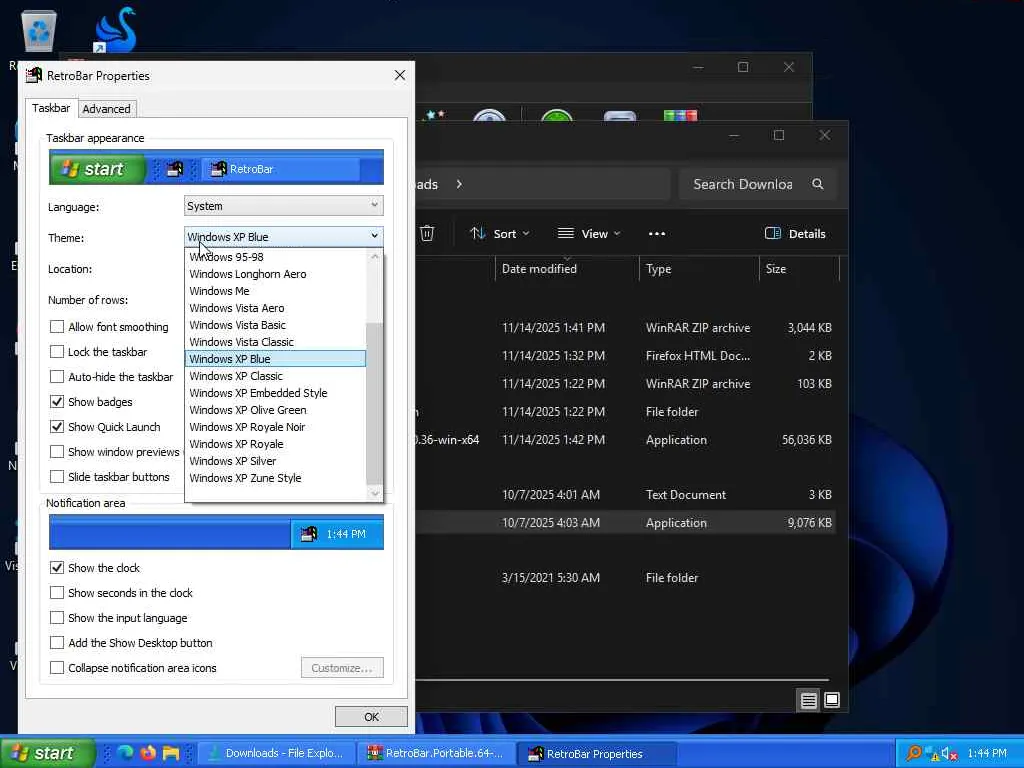Open the three-dots See more menu
Screen dimensions: 1024x768
click(657, 234)
